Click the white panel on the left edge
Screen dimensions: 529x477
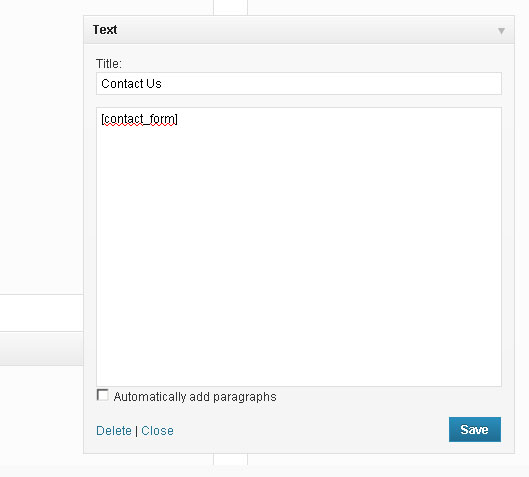point(41,313)
